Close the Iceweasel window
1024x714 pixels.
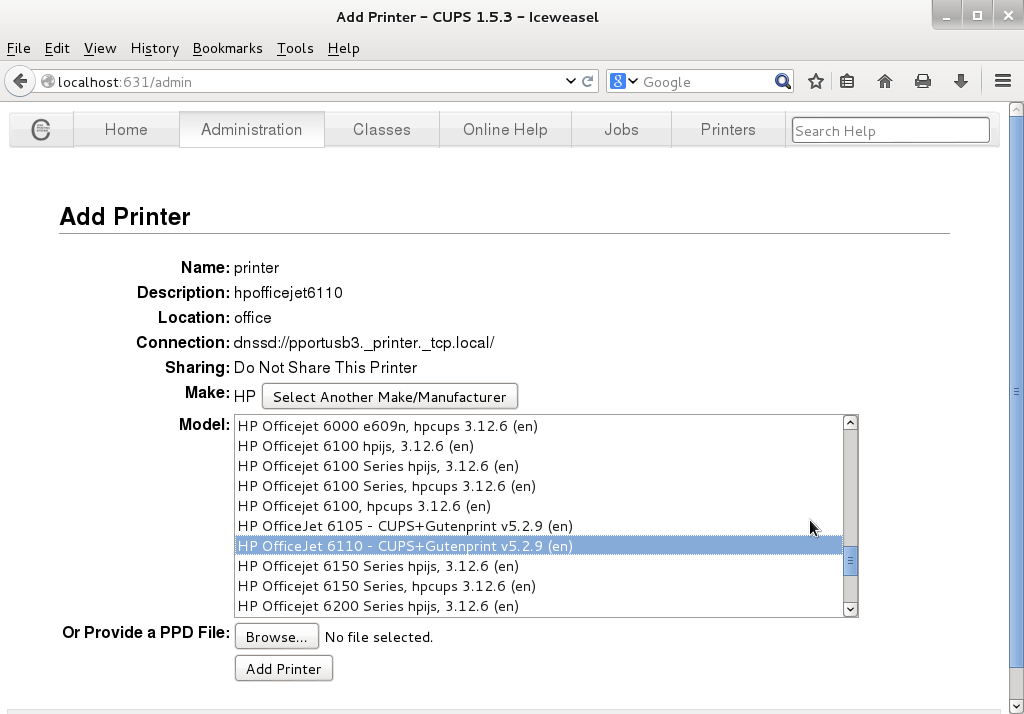point(1008,16)
